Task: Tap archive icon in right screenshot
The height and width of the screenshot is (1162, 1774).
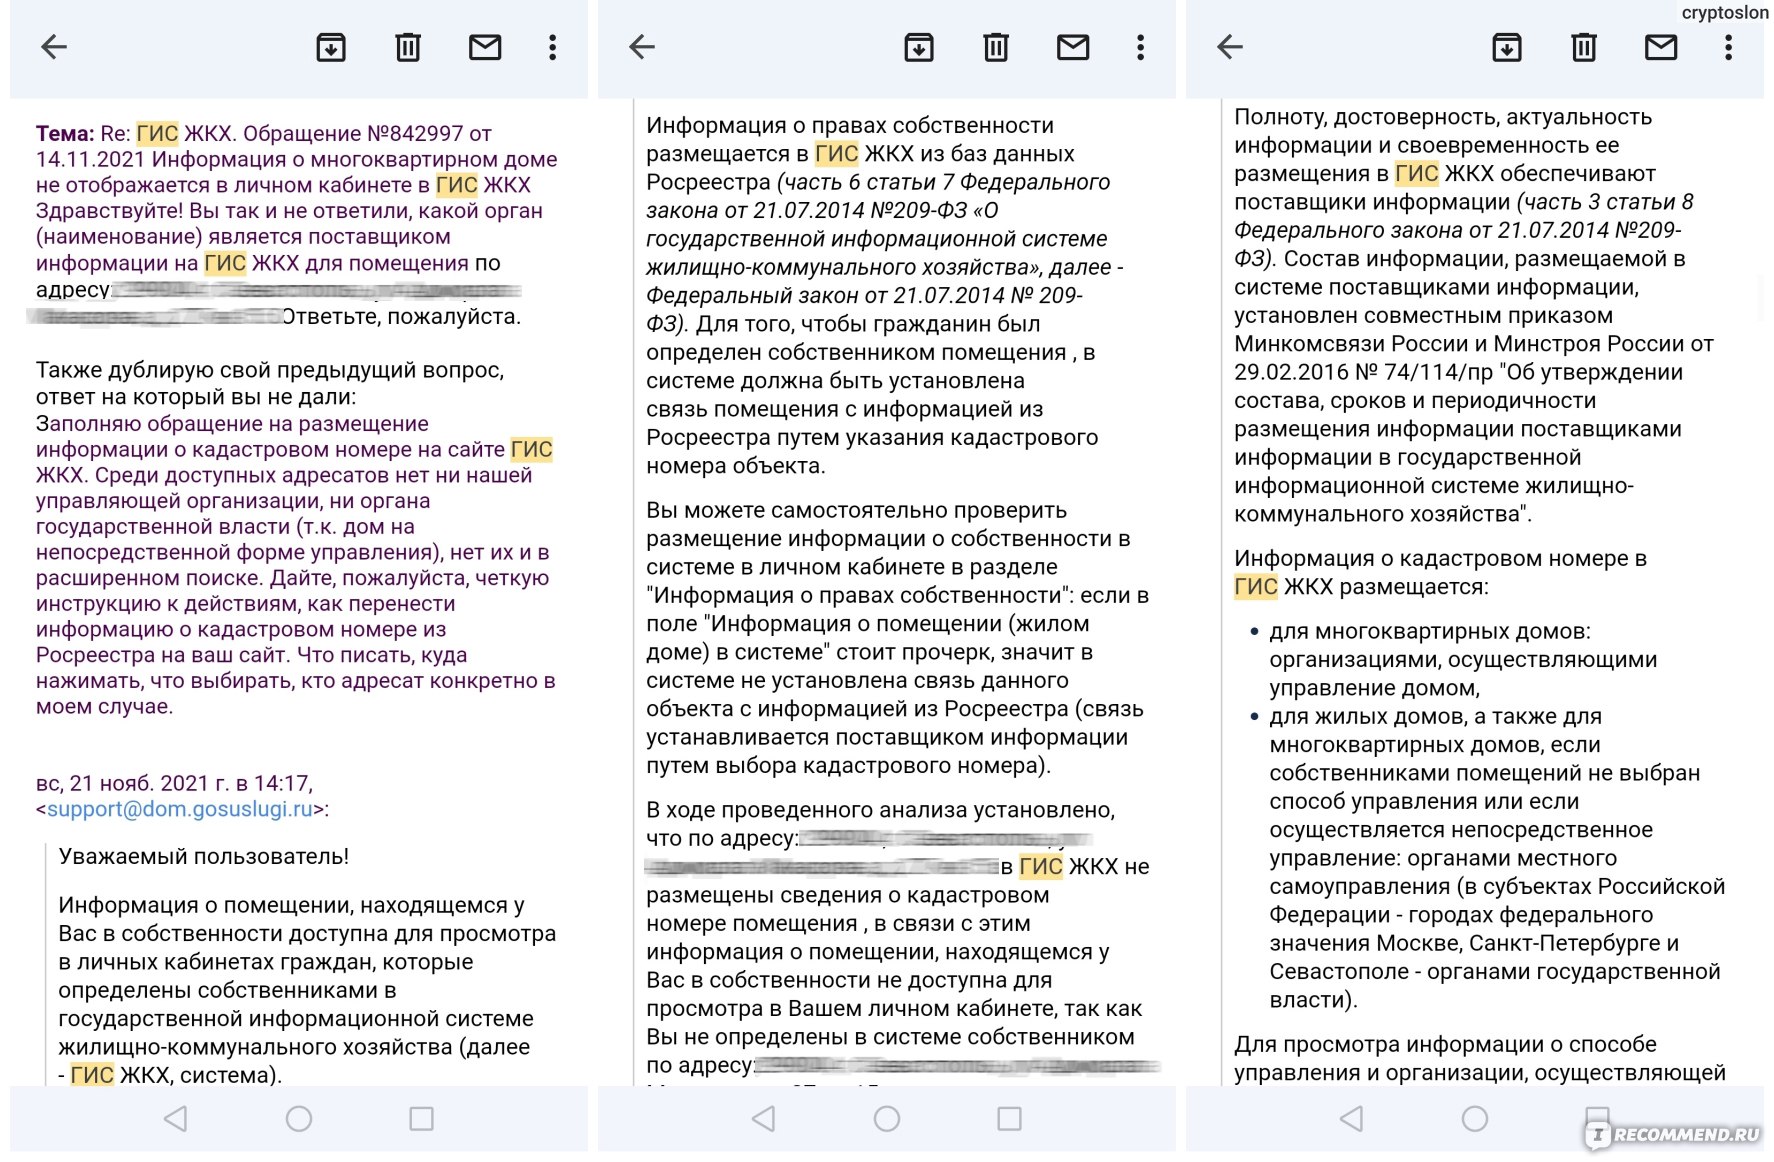Action: 1507,47
